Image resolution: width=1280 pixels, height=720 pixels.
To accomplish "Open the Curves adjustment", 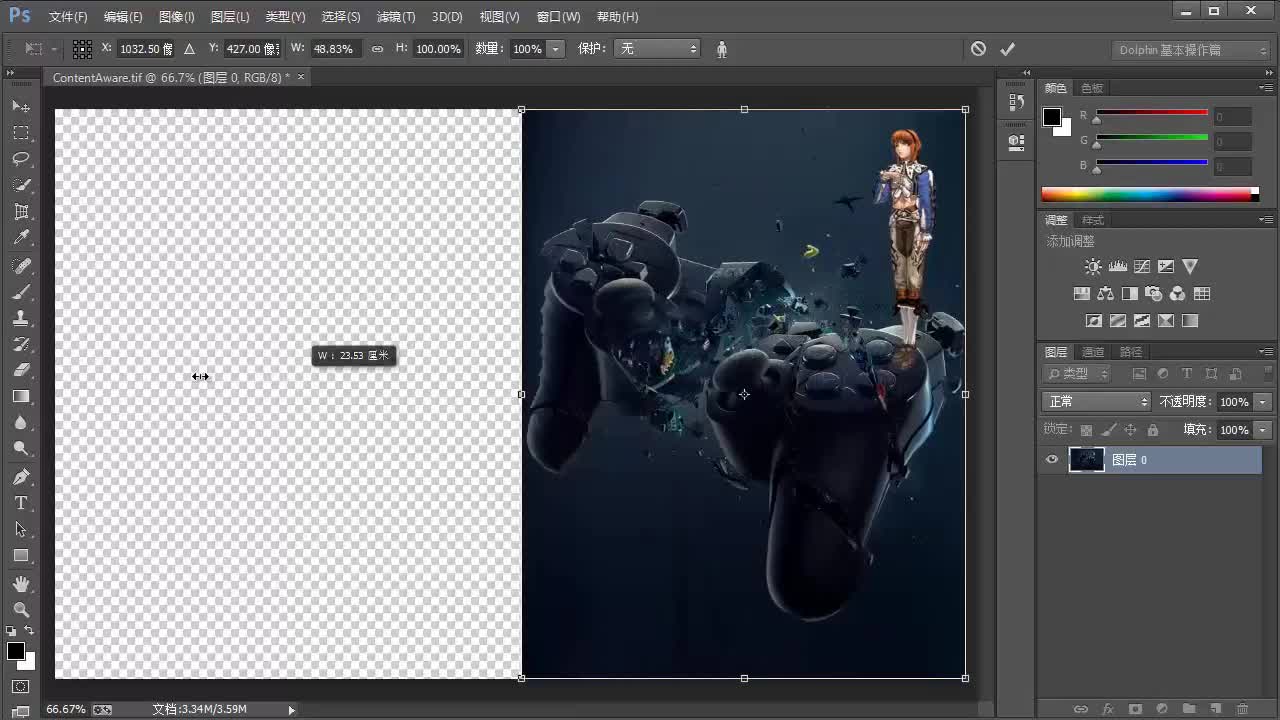I will (1142, 266).
